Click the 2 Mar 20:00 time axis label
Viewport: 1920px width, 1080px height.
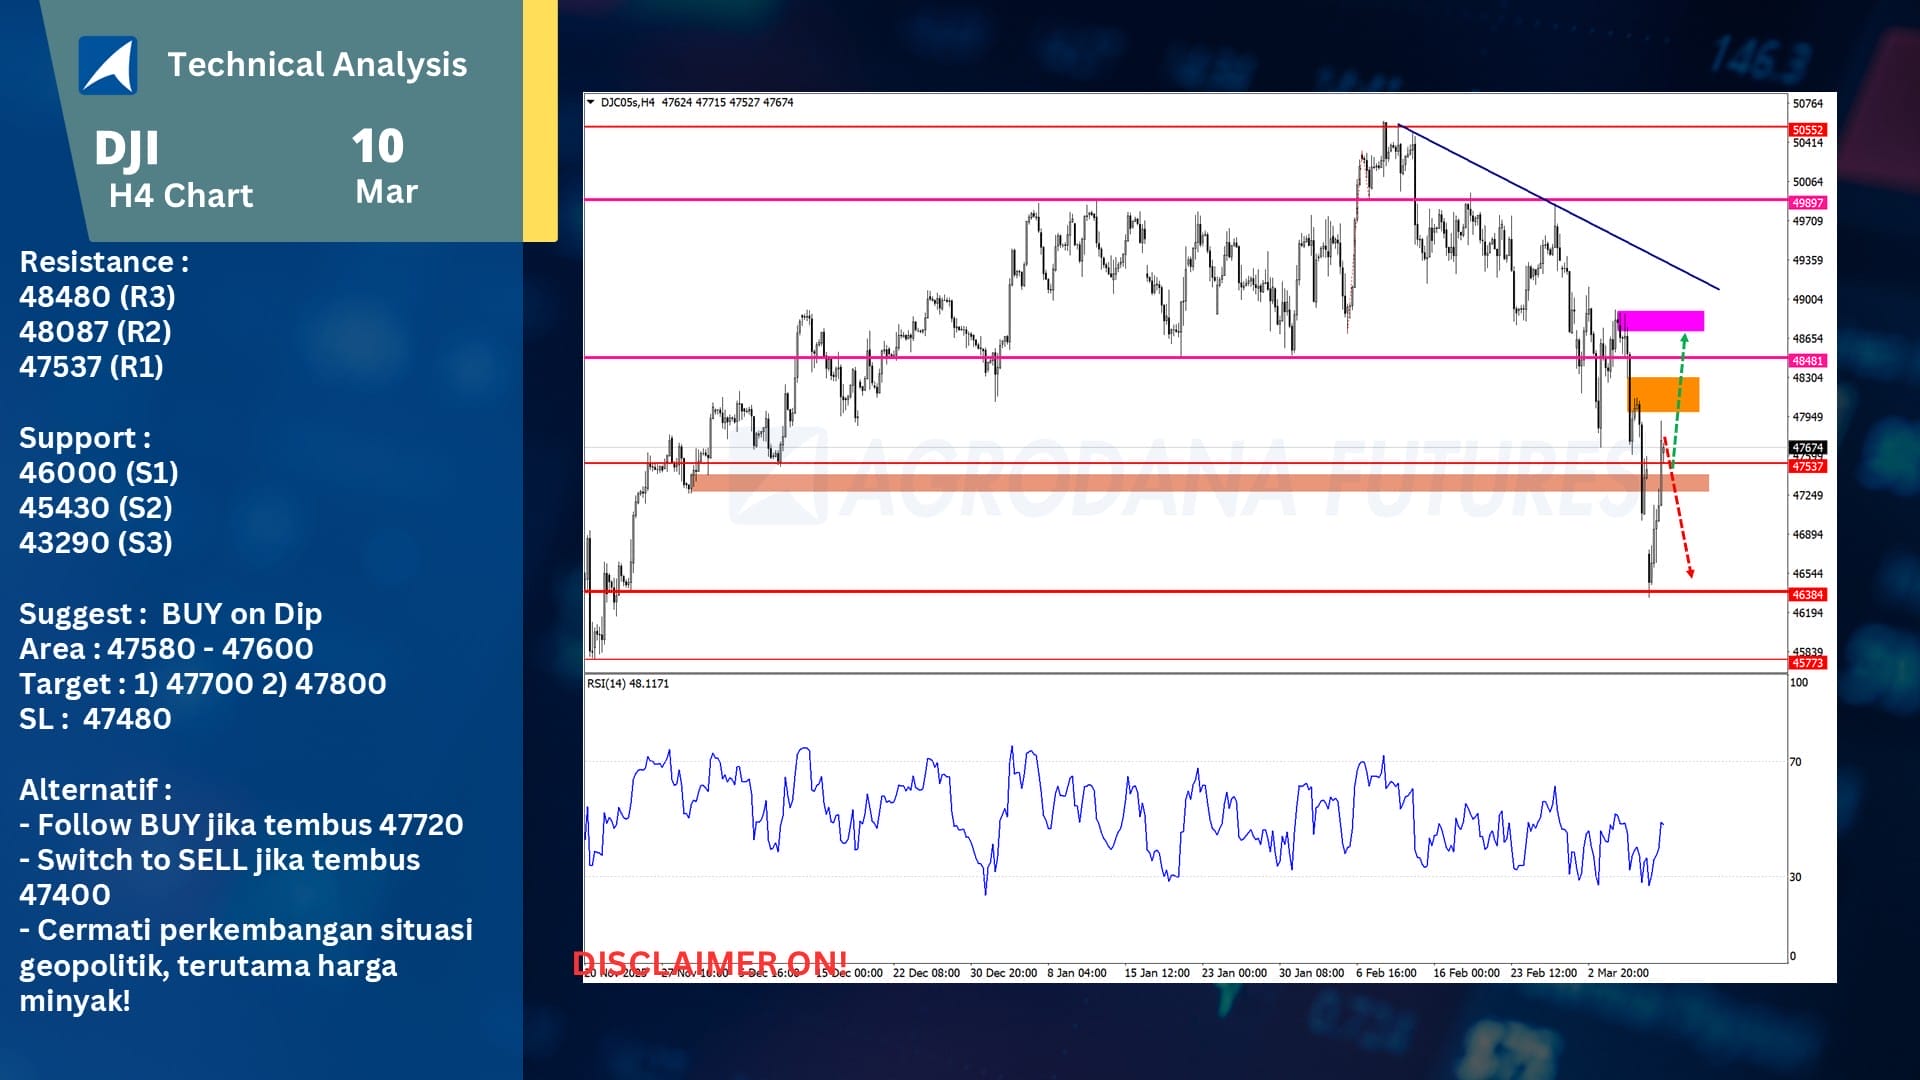point(1617,973)
